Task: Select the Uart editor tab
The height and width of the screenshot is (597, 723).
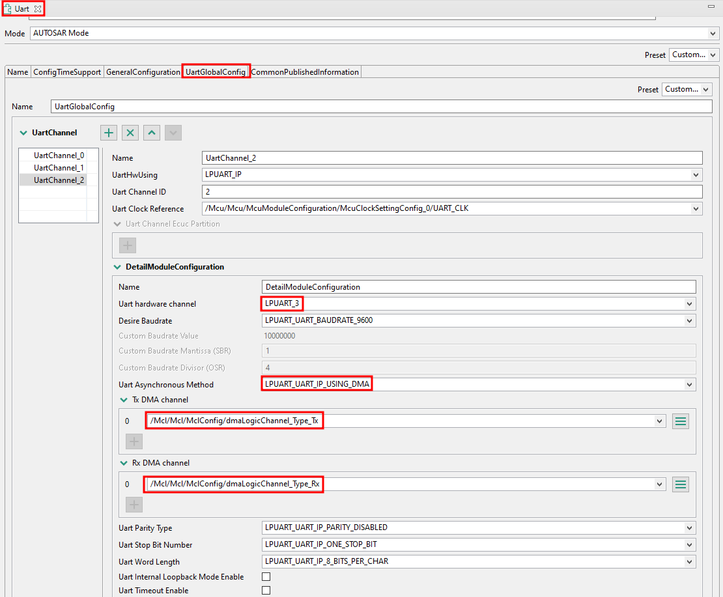Action: click(x=21, y=9)
